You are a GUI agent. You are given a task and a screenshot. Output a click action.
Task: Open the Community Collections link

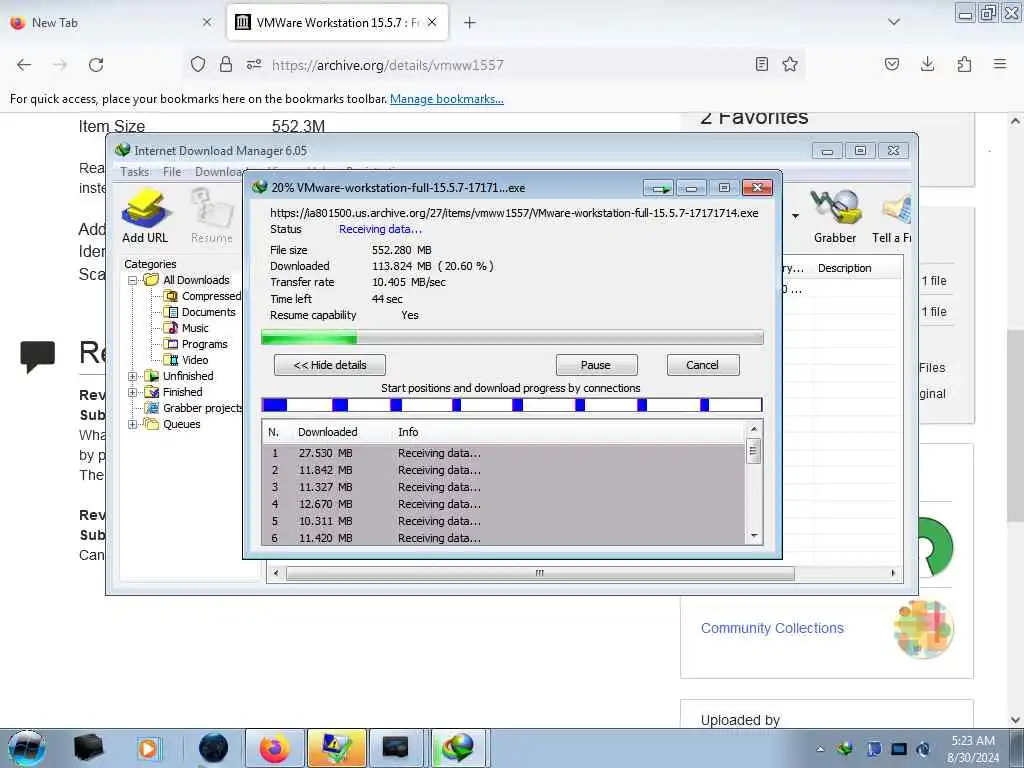pos(772,628)
